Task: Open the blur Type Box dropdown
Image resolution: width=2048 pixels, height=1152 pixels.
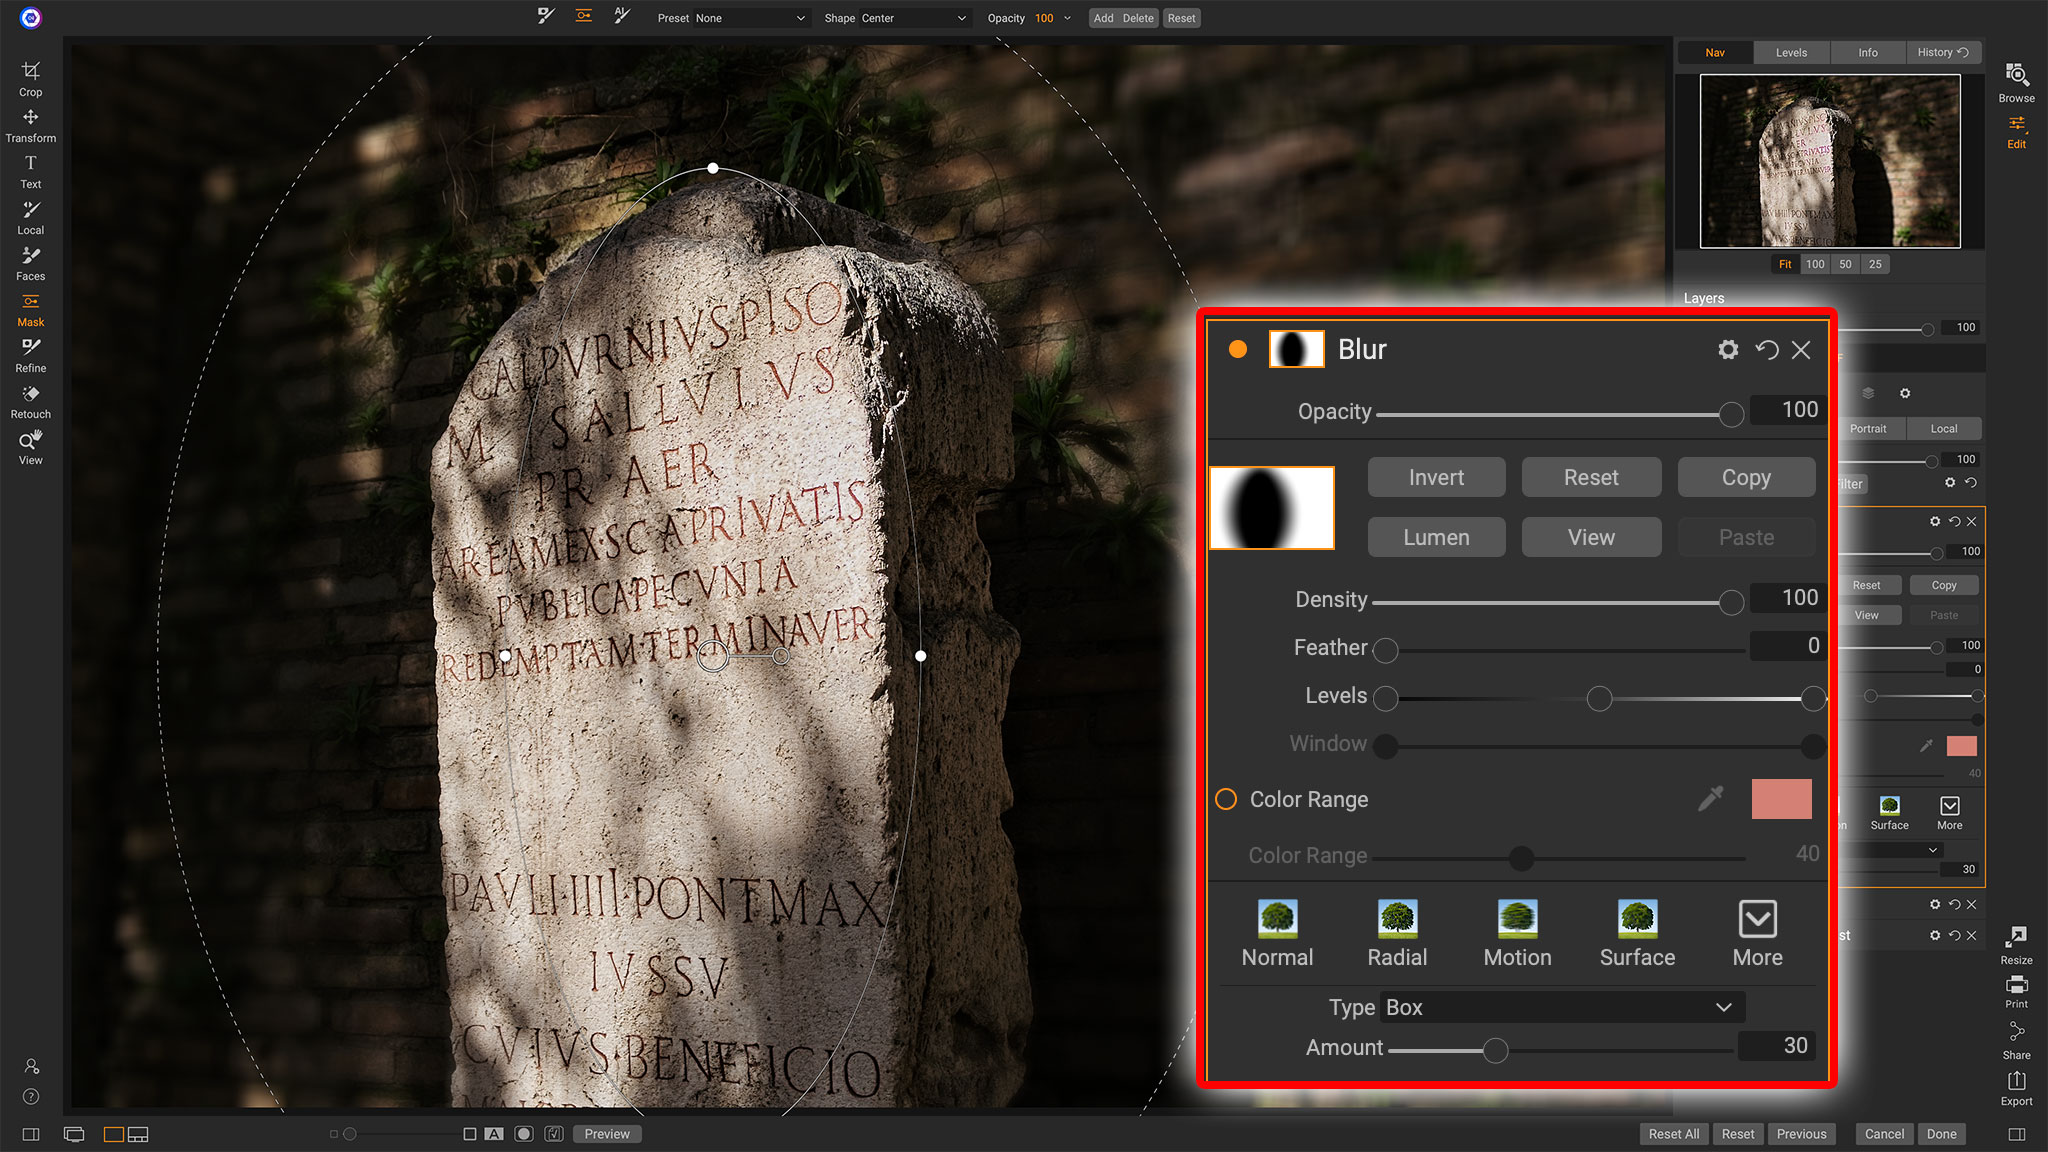Action: (1561, 1007)
